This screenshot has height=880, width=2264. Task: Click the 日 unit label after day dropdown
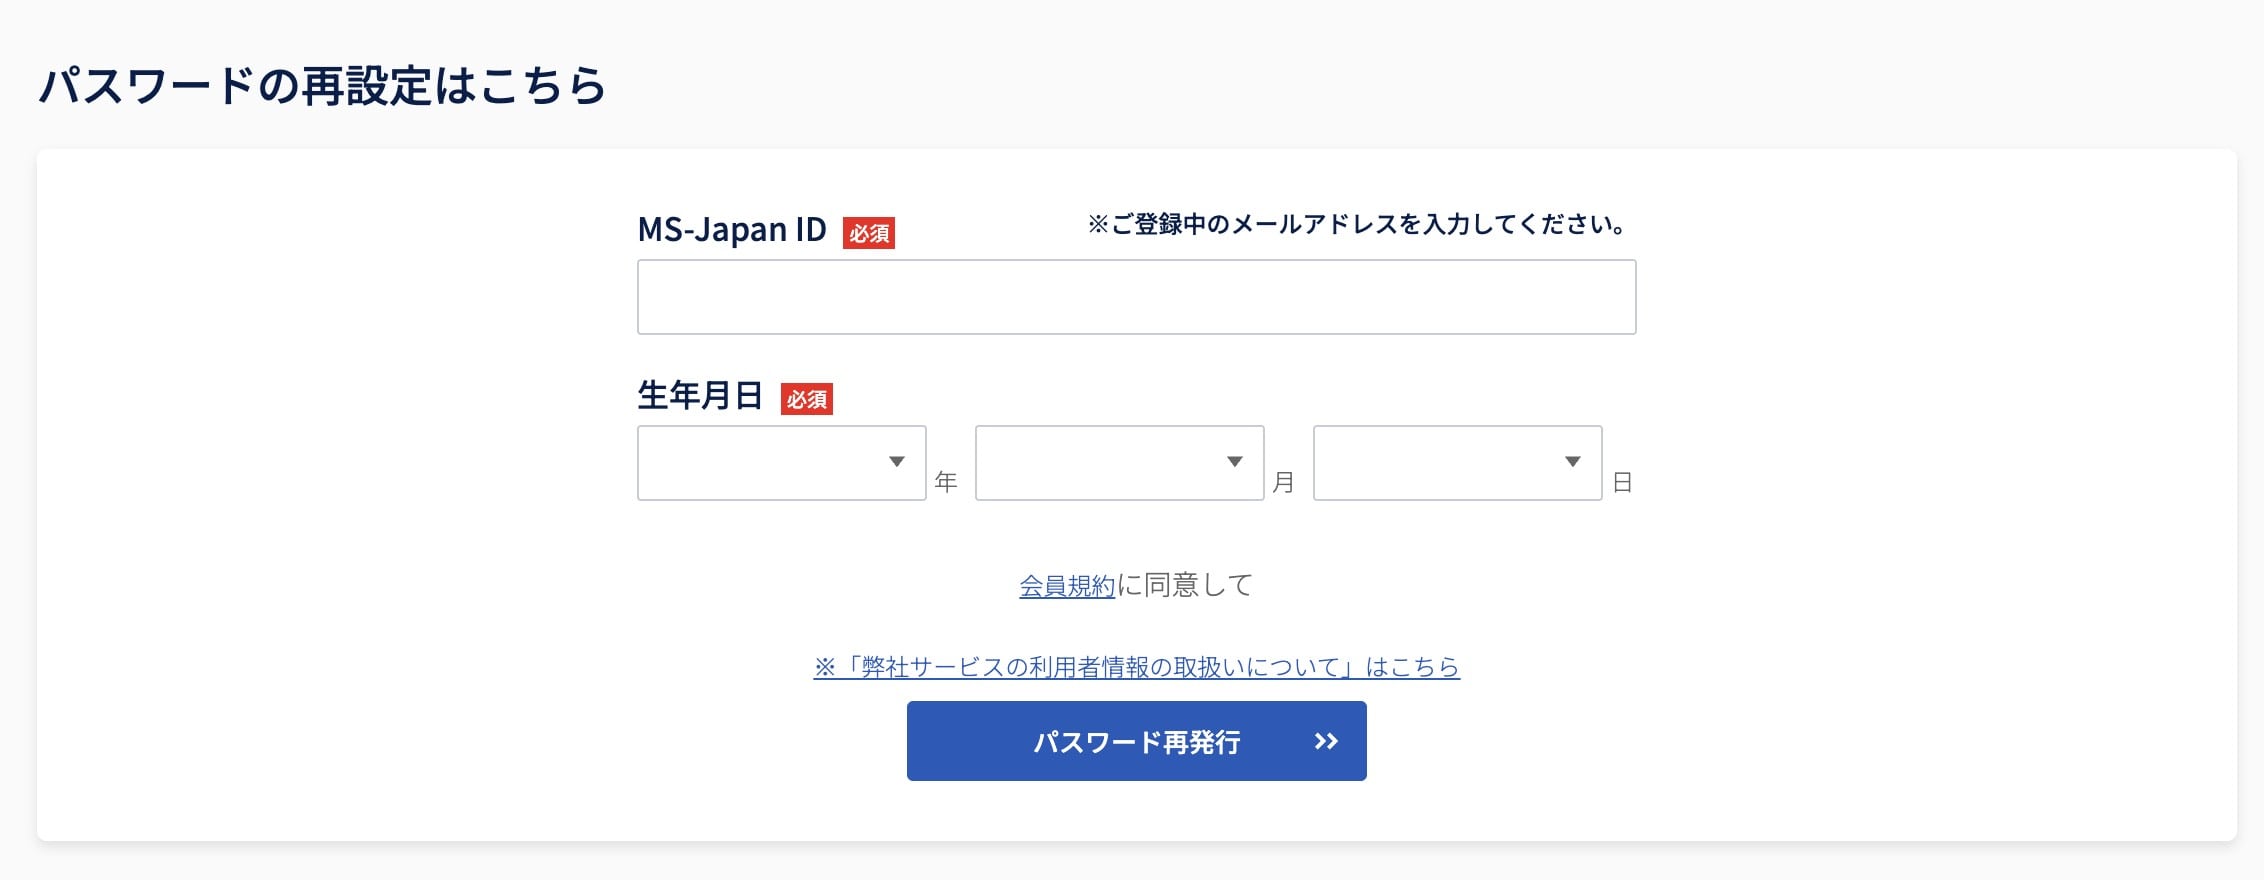[x=1624, y=480]
